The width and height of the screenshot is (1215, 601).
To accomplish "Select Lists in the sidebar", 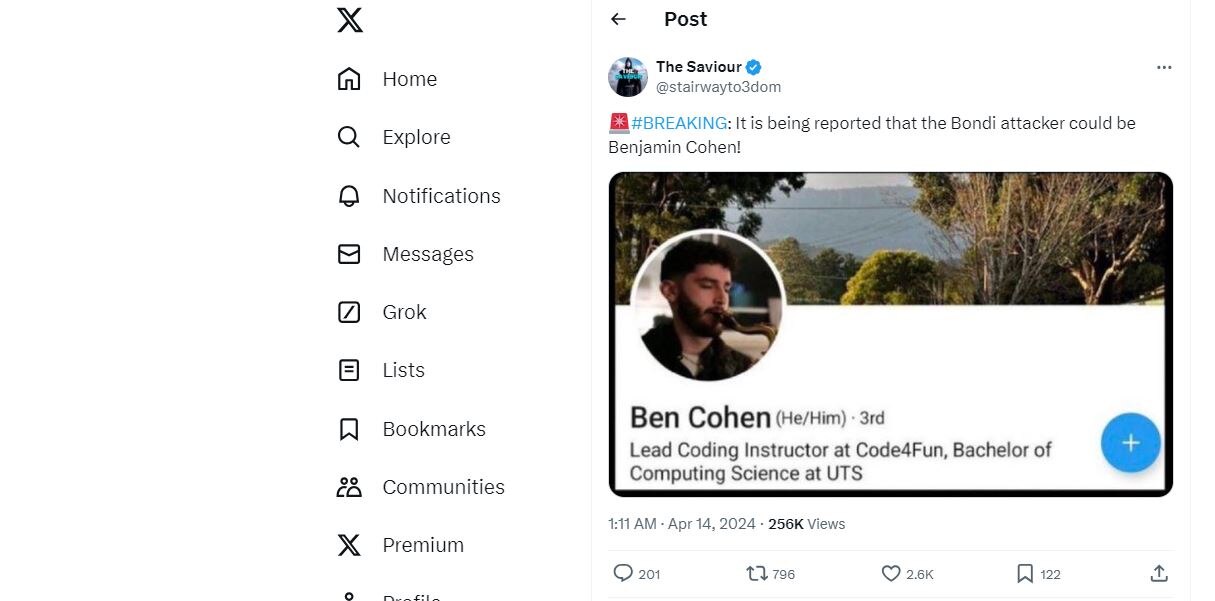I will 348,369.
